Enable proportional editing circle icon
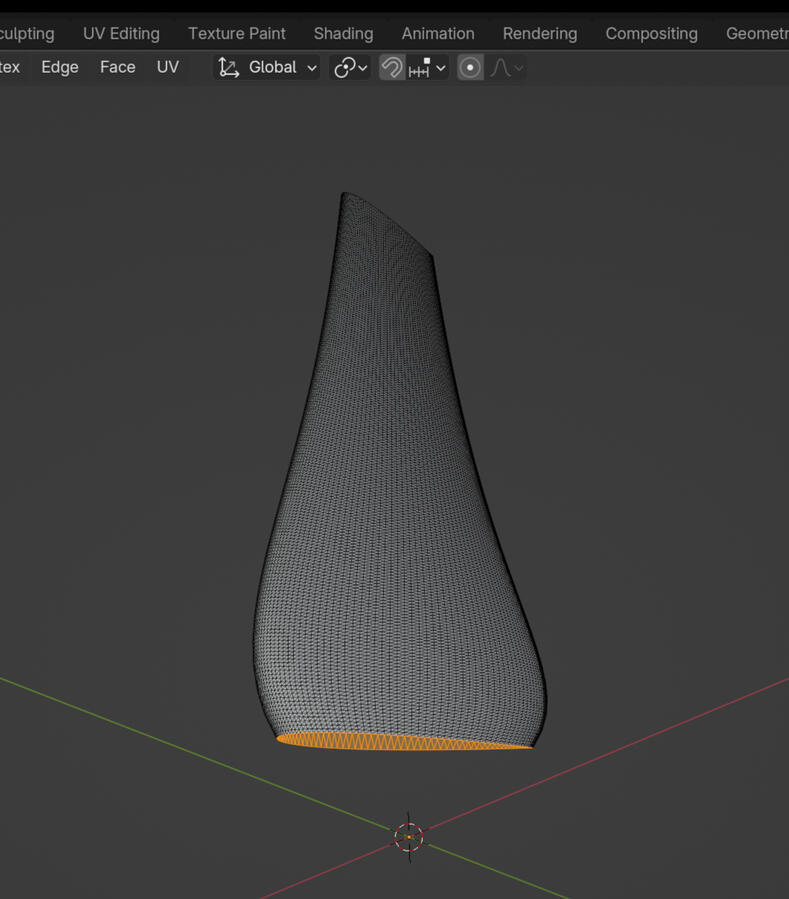789x899 pixels. pyautogui.click(x=470, y=67)
